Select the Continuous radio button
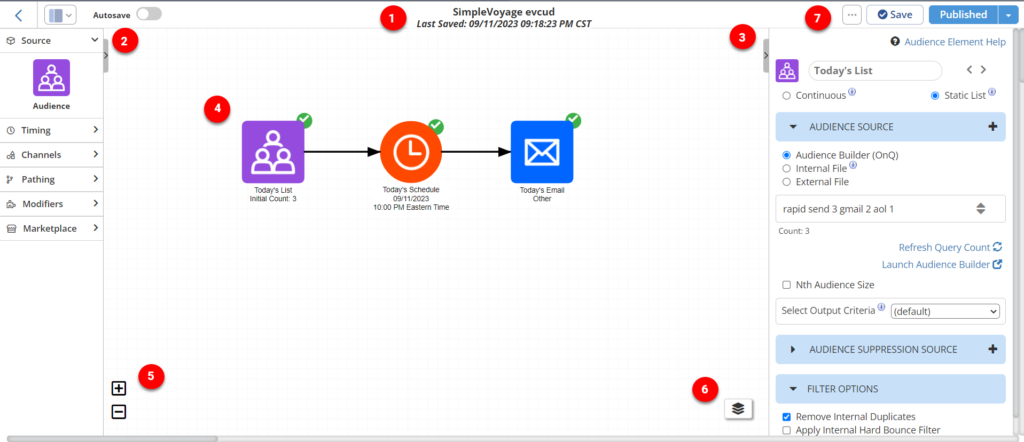This screenshot has height=442, width=1024. point(786,95)
